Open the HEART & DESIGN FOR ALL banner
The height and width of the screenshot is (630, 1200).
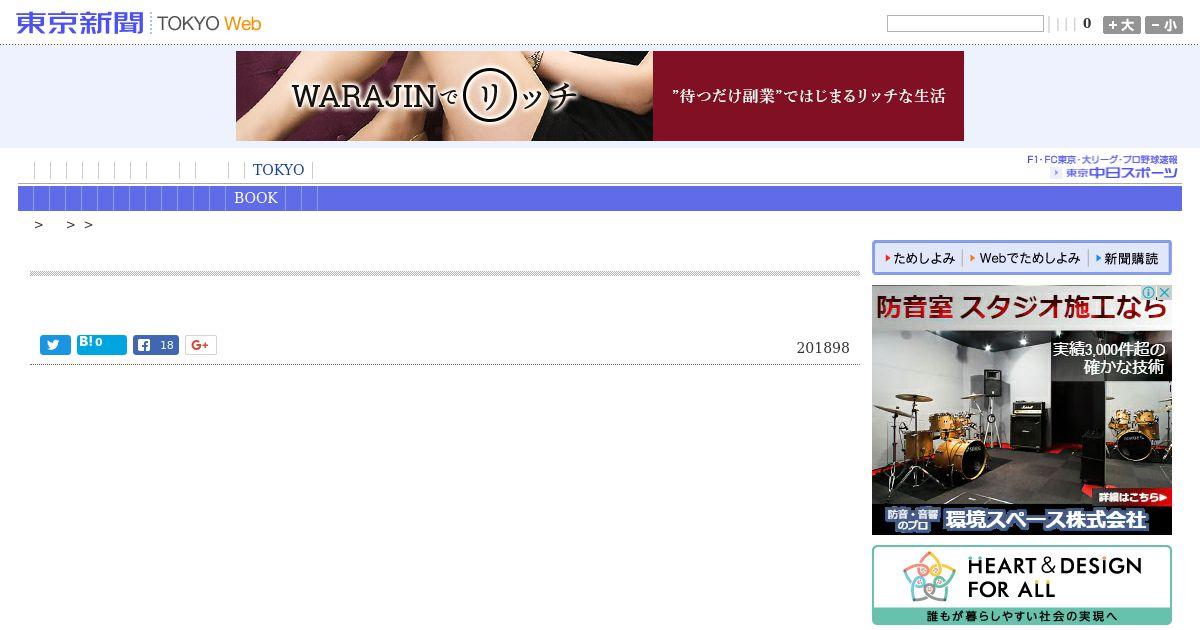point(1022,585)
